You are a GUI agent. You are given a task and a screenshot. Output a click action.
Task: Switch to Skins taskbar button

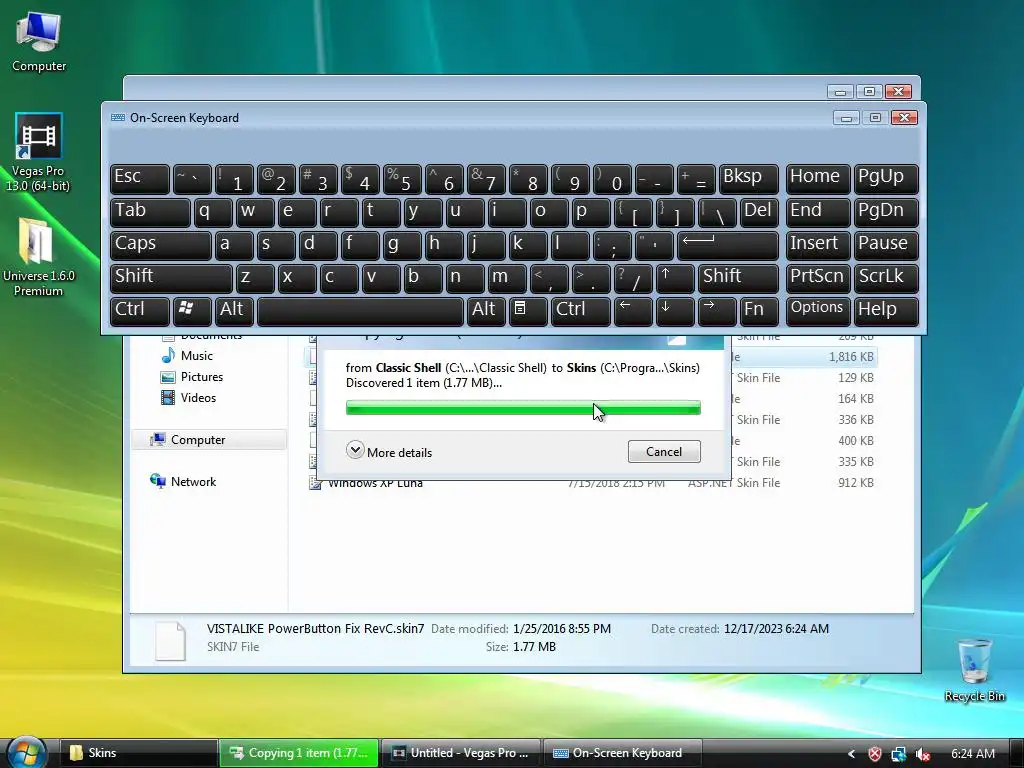(x=139, y=753)
